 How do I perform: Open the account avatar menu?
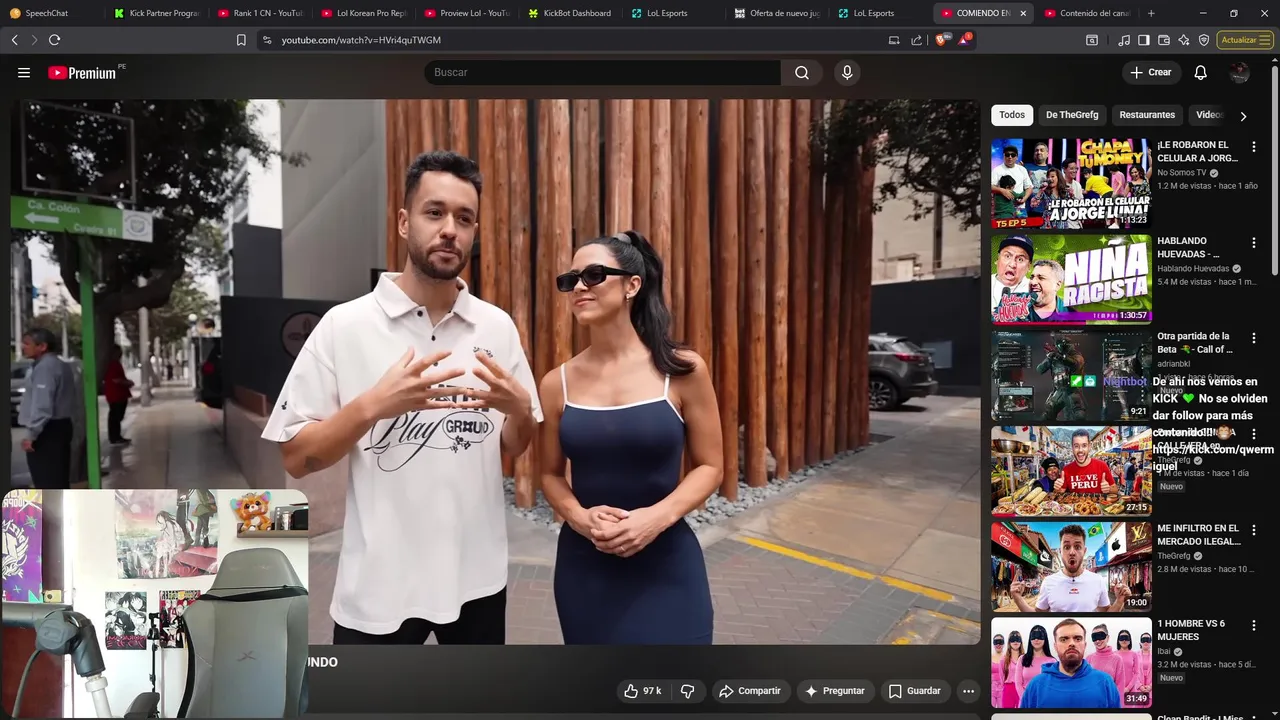point(1239,73)
